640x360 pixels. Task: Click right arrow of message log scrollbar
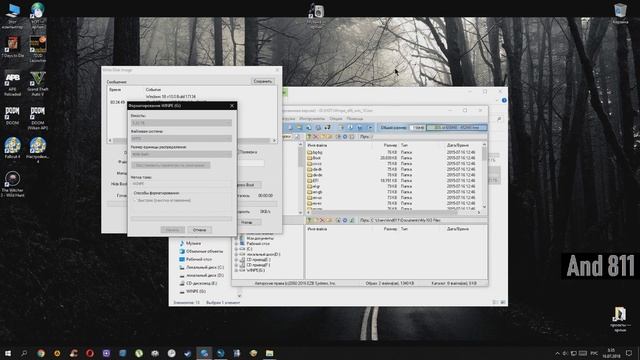(x=274, y=140)
